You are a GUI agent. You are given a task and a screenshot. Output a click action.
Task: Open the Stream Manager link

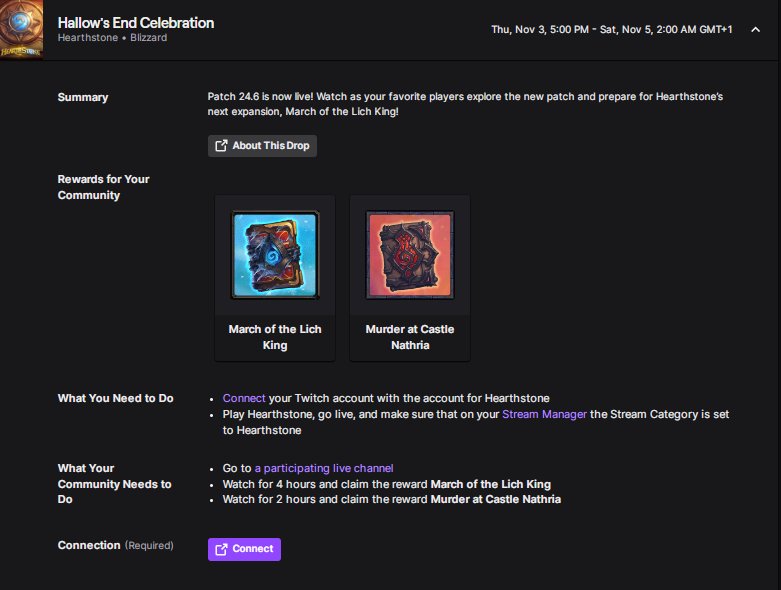point(544,414)
